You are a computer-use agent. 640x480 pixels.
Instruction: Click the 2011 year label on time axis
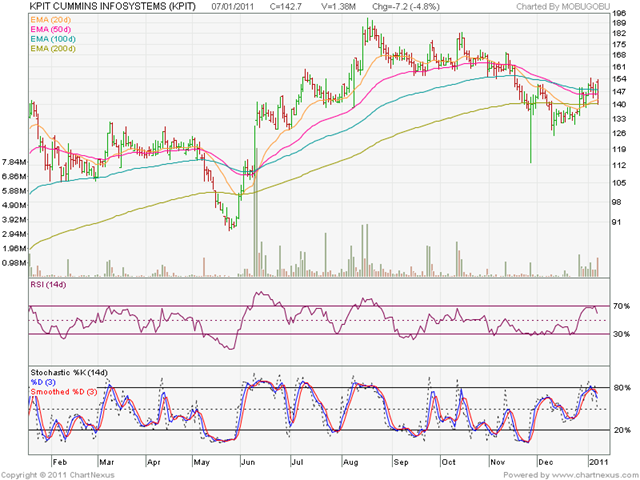598,462
